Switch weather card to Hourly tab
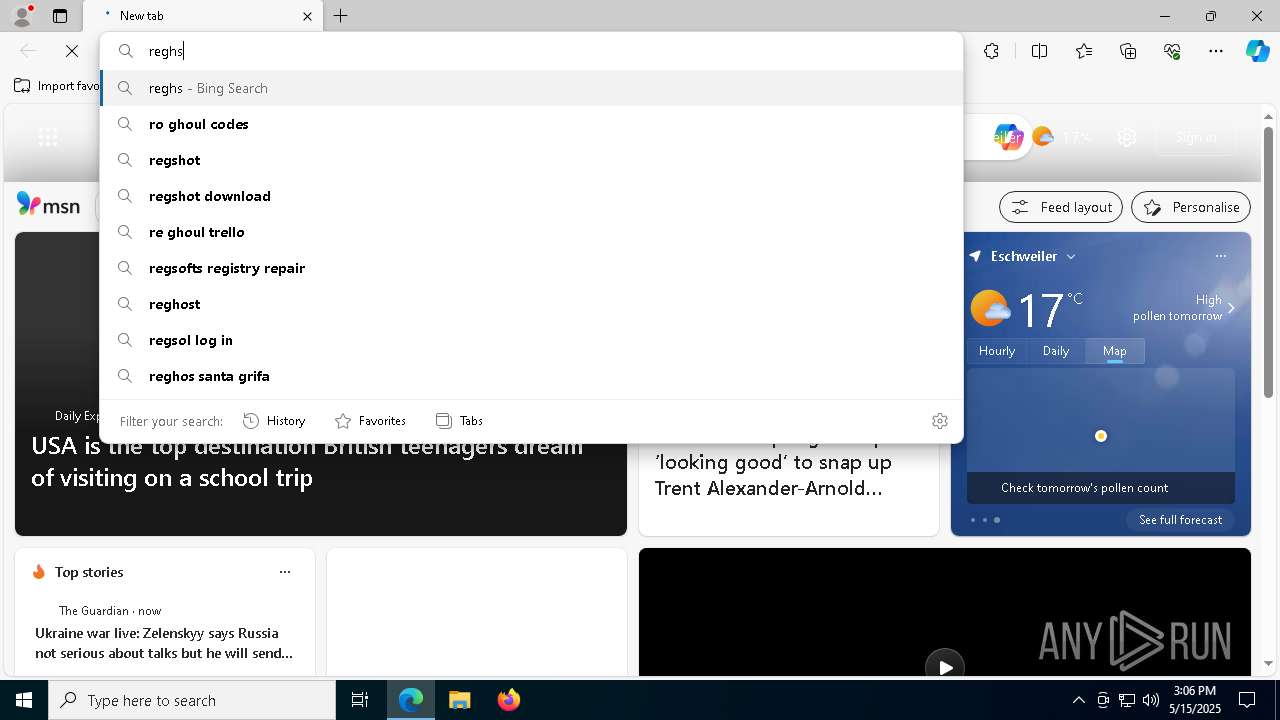 pyautogui.click(x=997, y=351)
